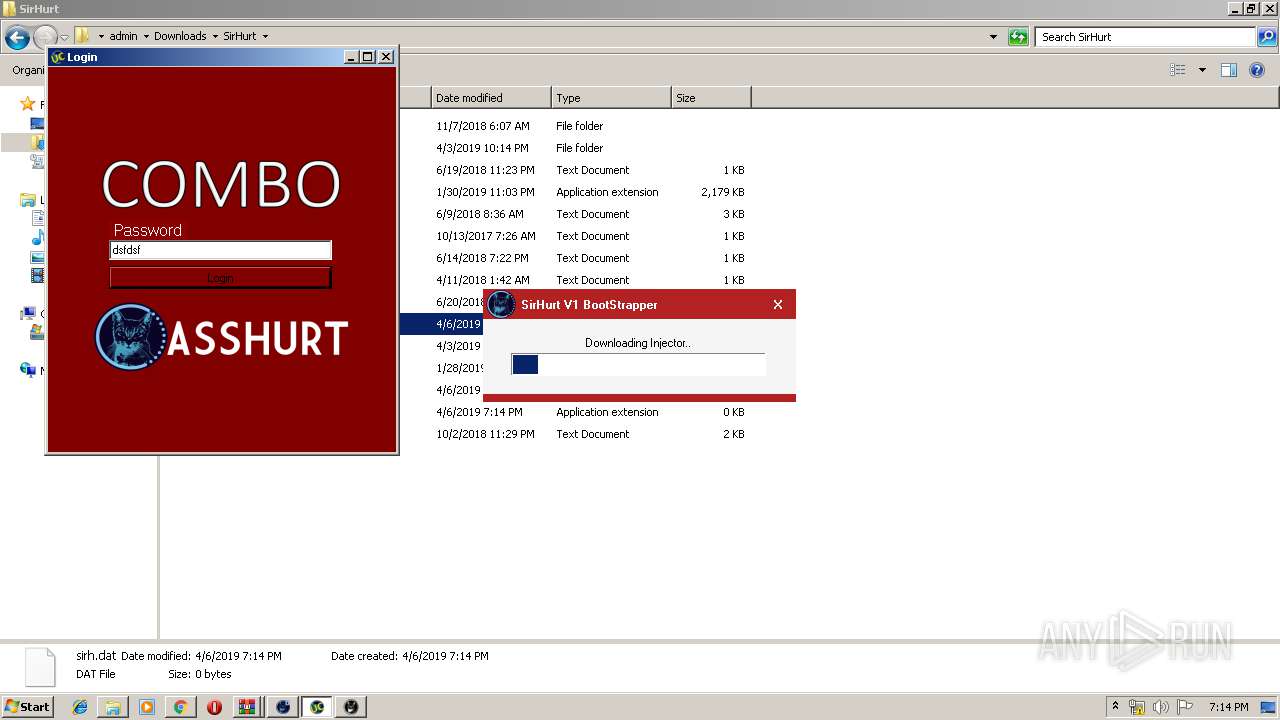Open the Start menu
The height and width of the screenshot is (720, 1280).
point(27,707)
